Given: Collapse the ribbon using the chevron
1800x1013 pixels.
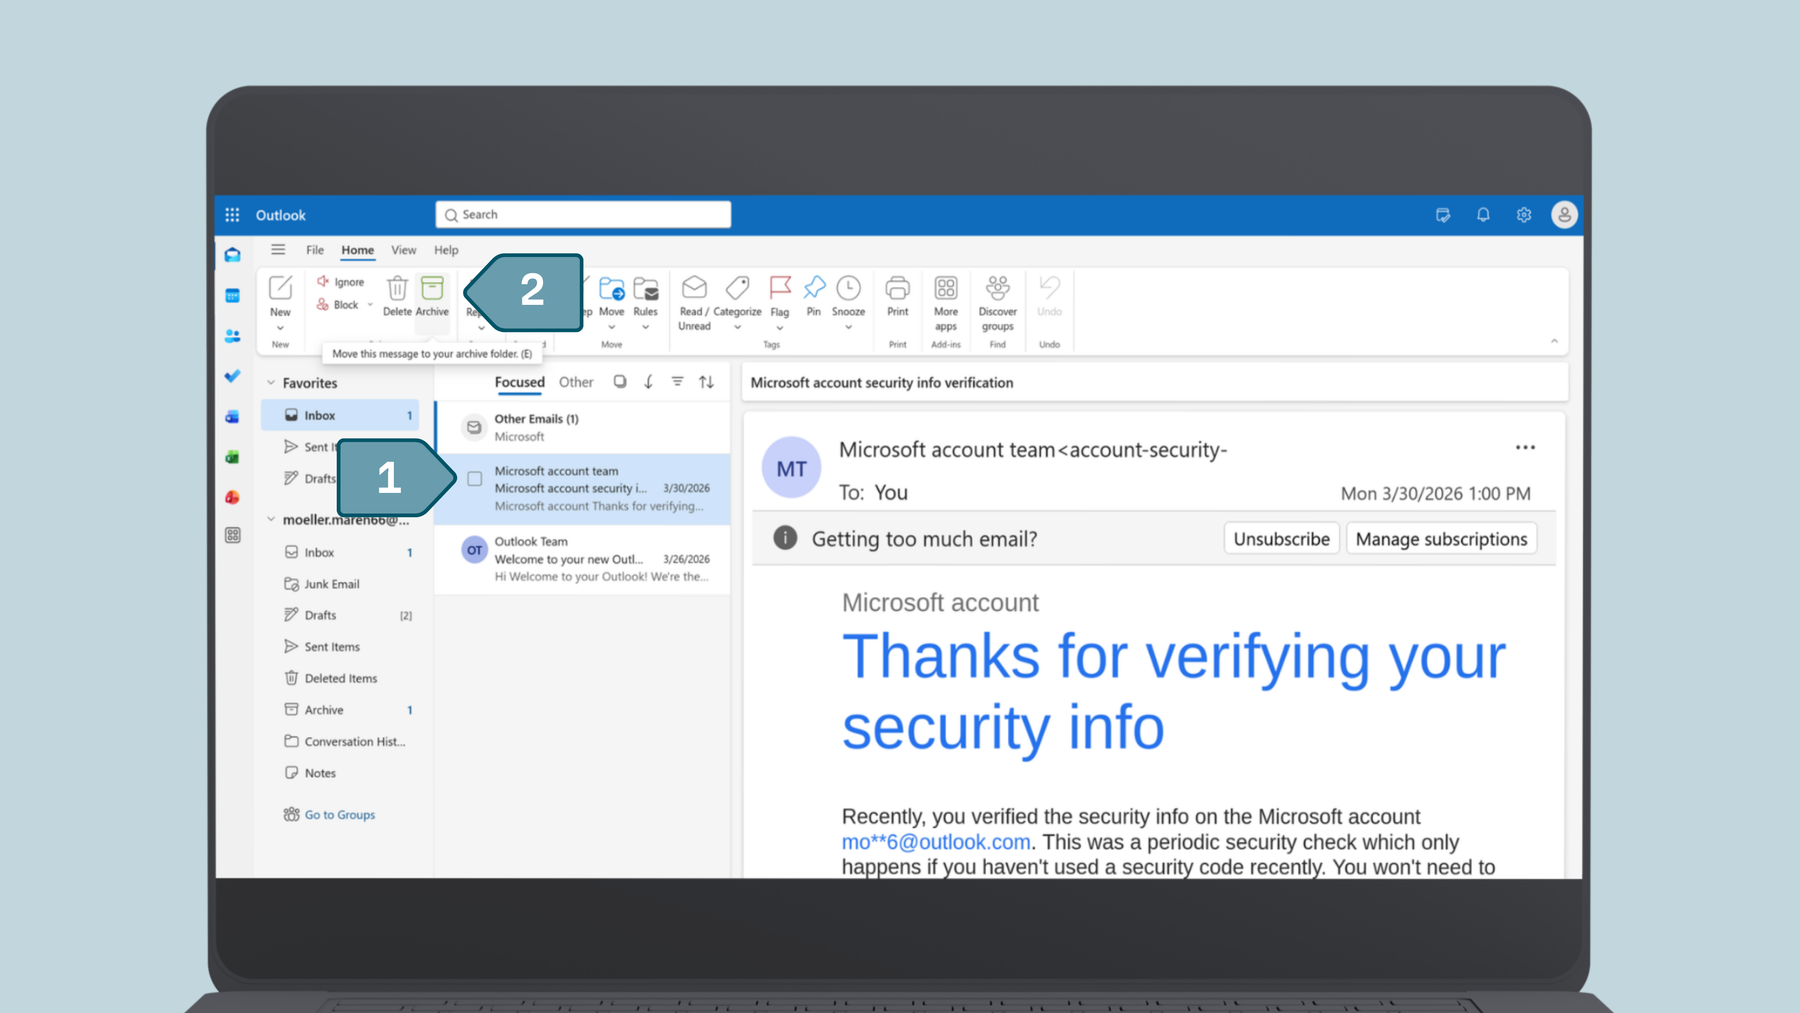Looking at the screenshot, I should coord(1554,341).
